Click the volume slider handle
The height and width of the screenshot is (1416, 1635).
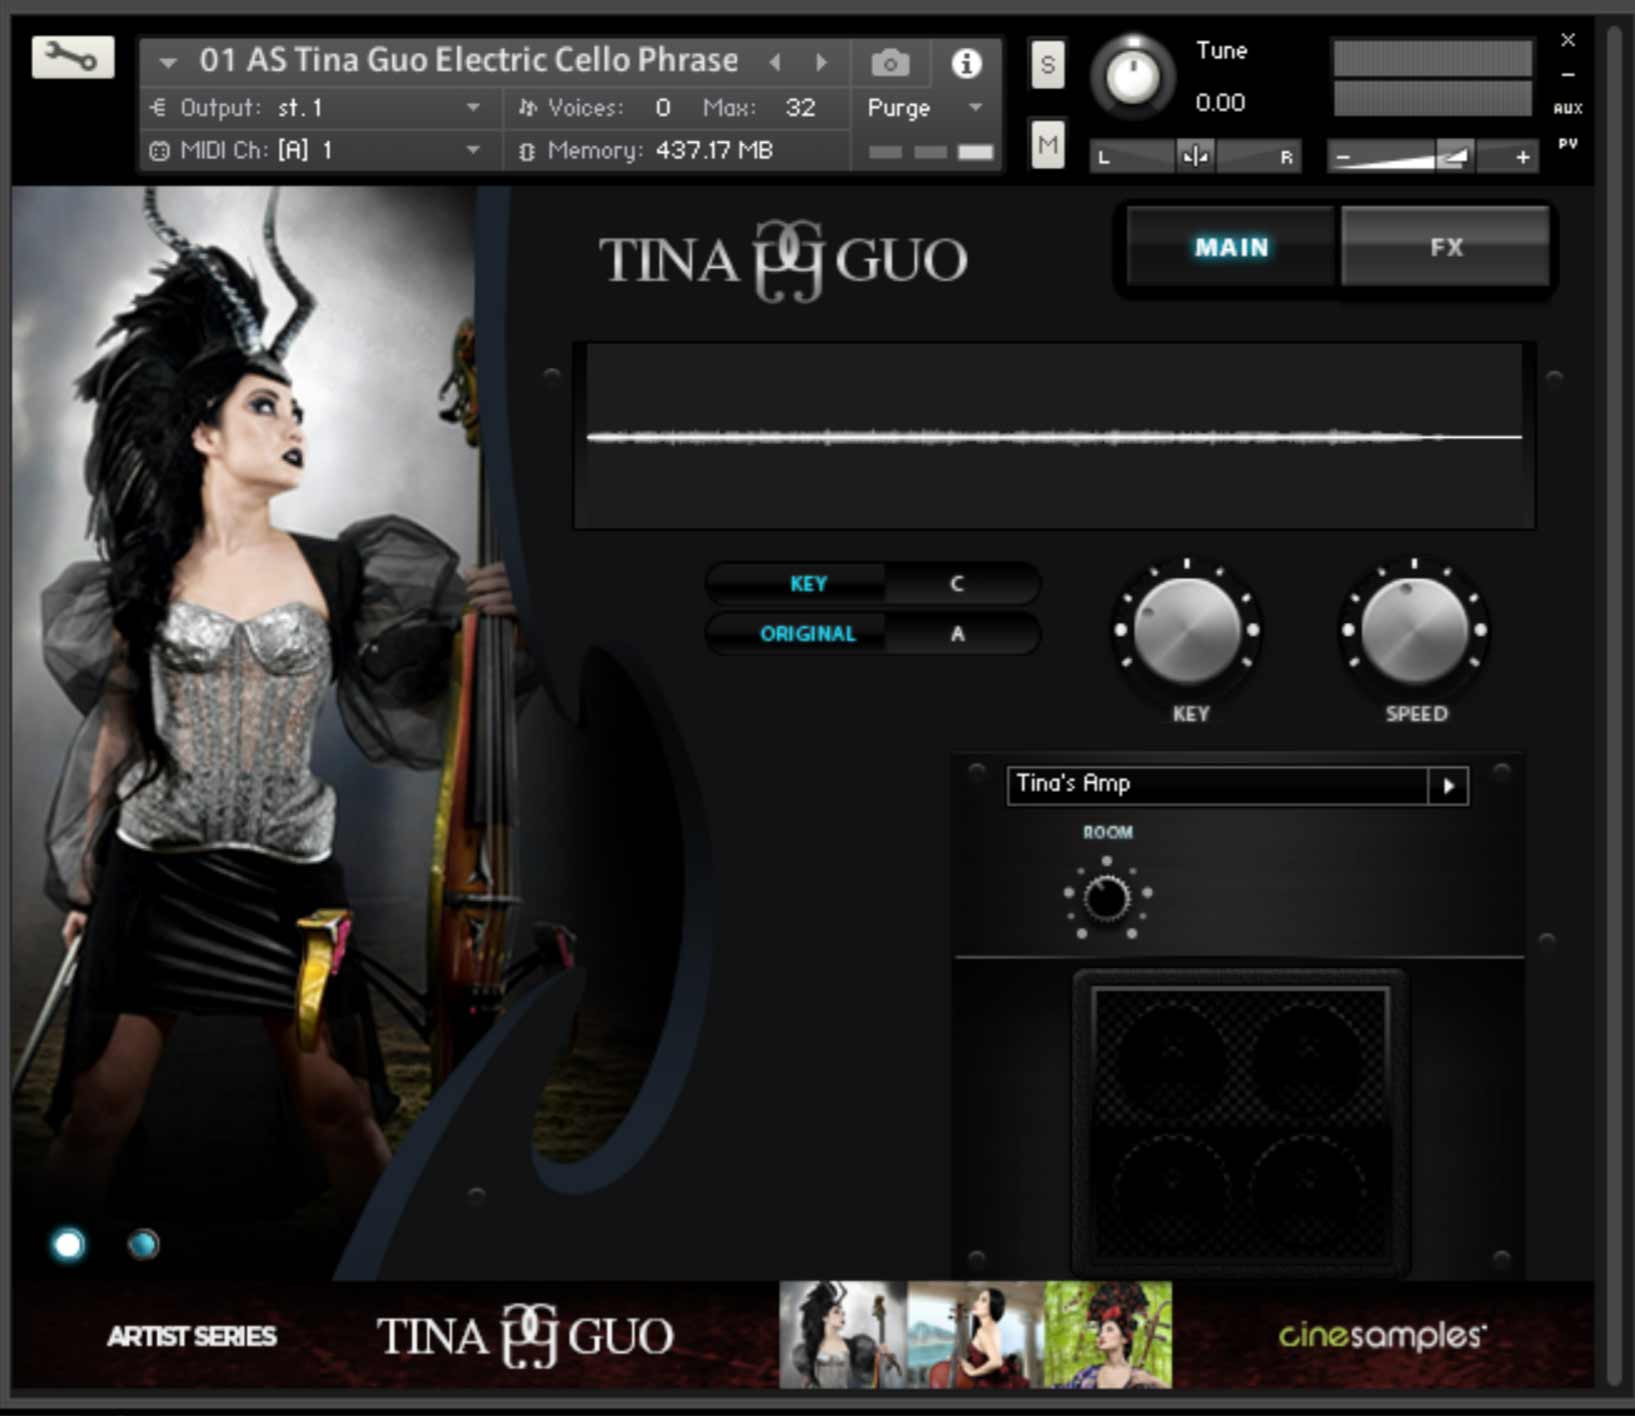(1453, 156)
